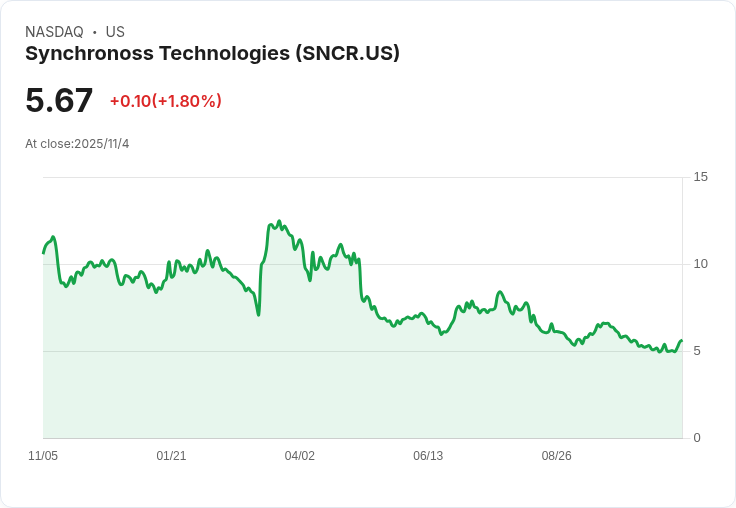Click the highest peak of the price line
This screenshot has width=736, height=508.
point(279,222)
